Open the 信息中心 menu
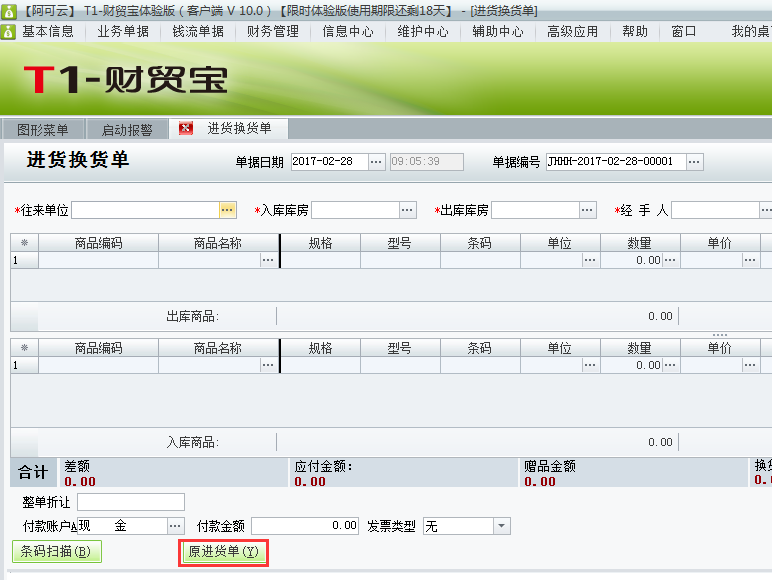This screenshot has width=772, height=580. point(348,32)
